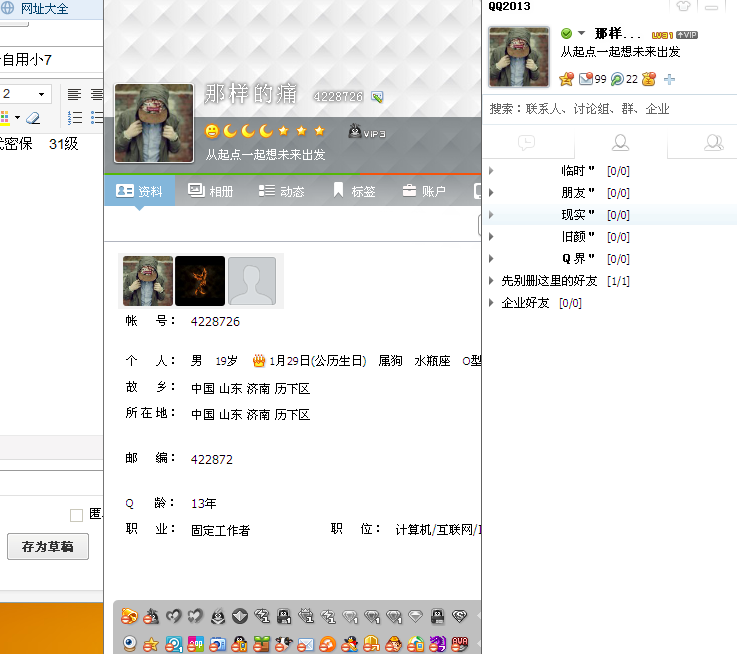Click the VIP3 badge on the profile
Viewport: 737px width, 654px height.
click(x=367, y=131)
